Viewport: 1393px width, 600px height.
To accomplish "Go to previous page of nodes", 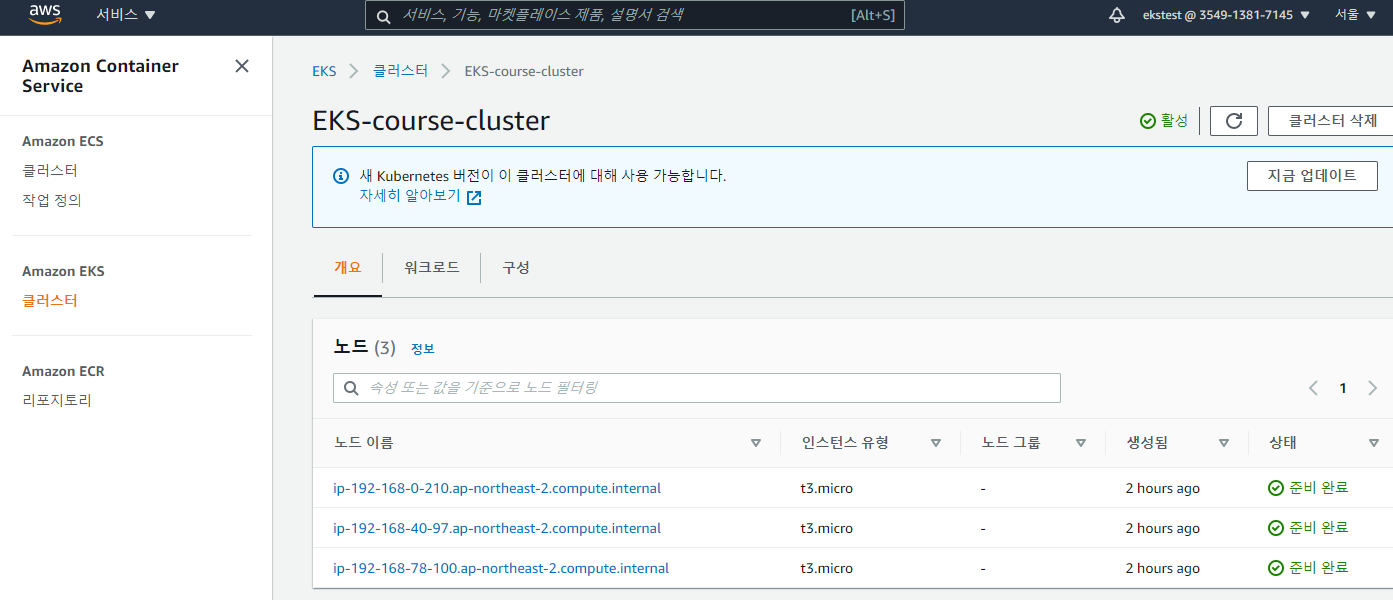I will coord(1313,388).
